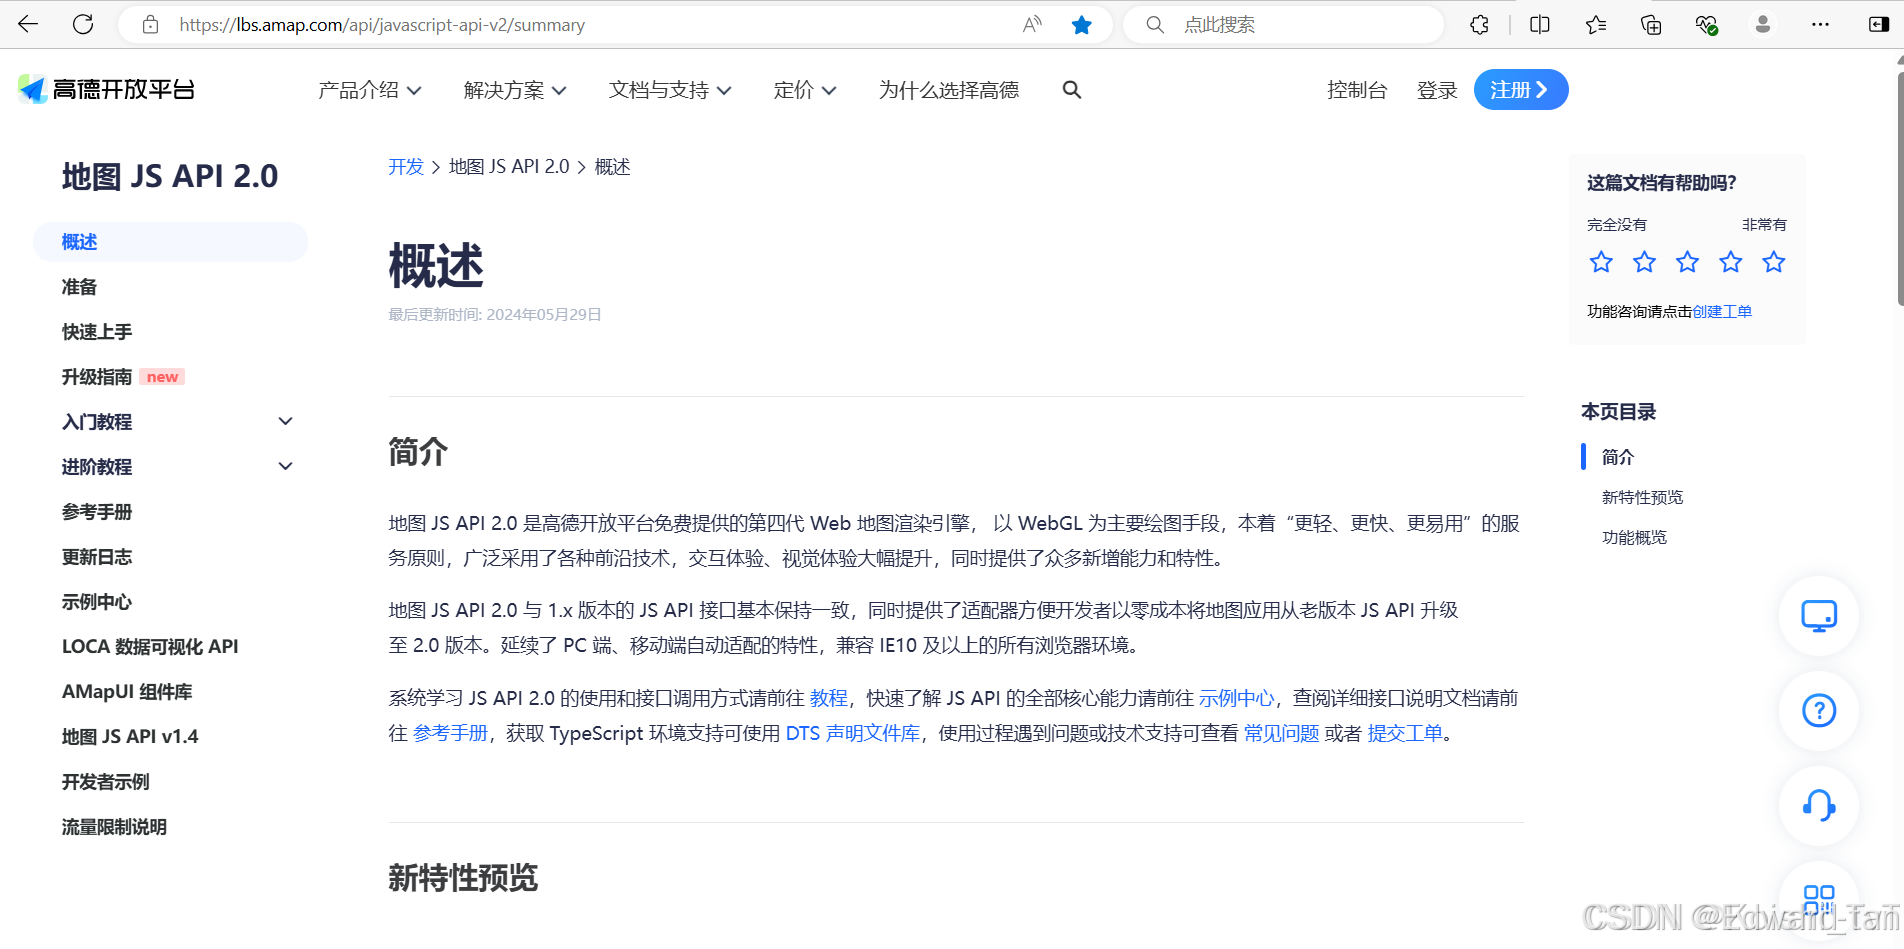
Task: Open the 控制台 console link
Action: 1357,90
